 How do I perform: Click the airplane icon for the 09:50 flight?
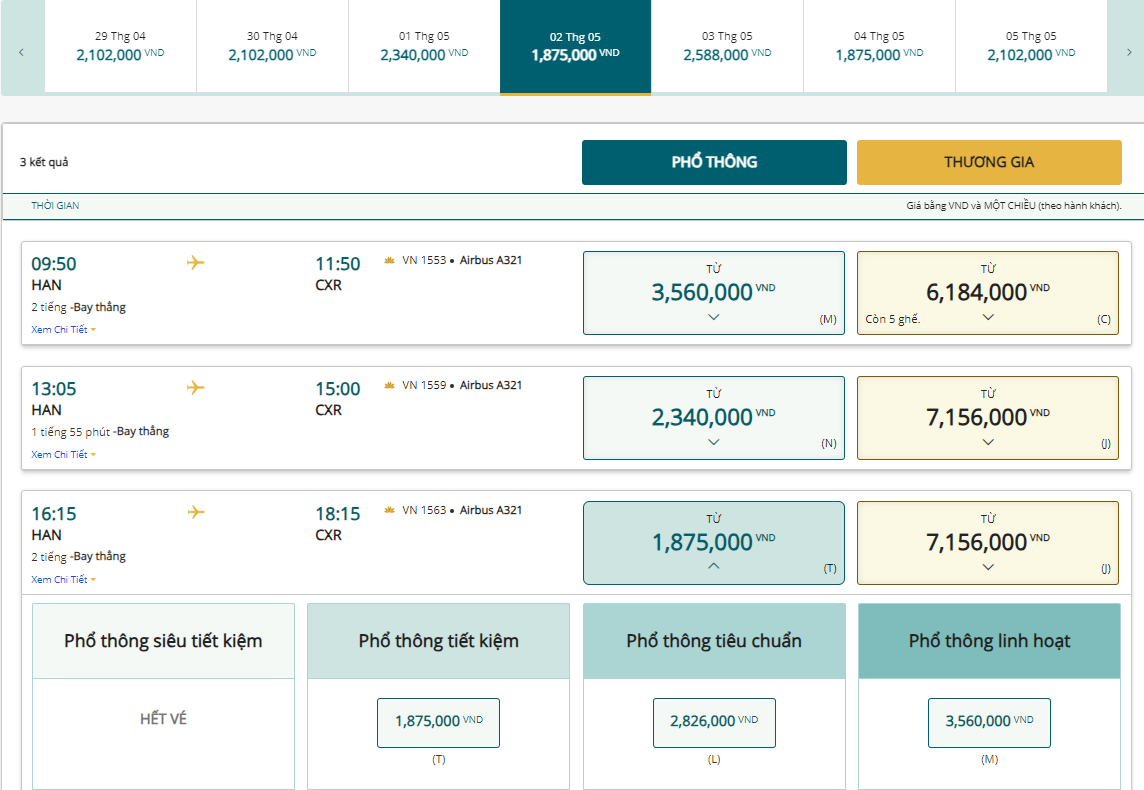(x=196, y=263)
